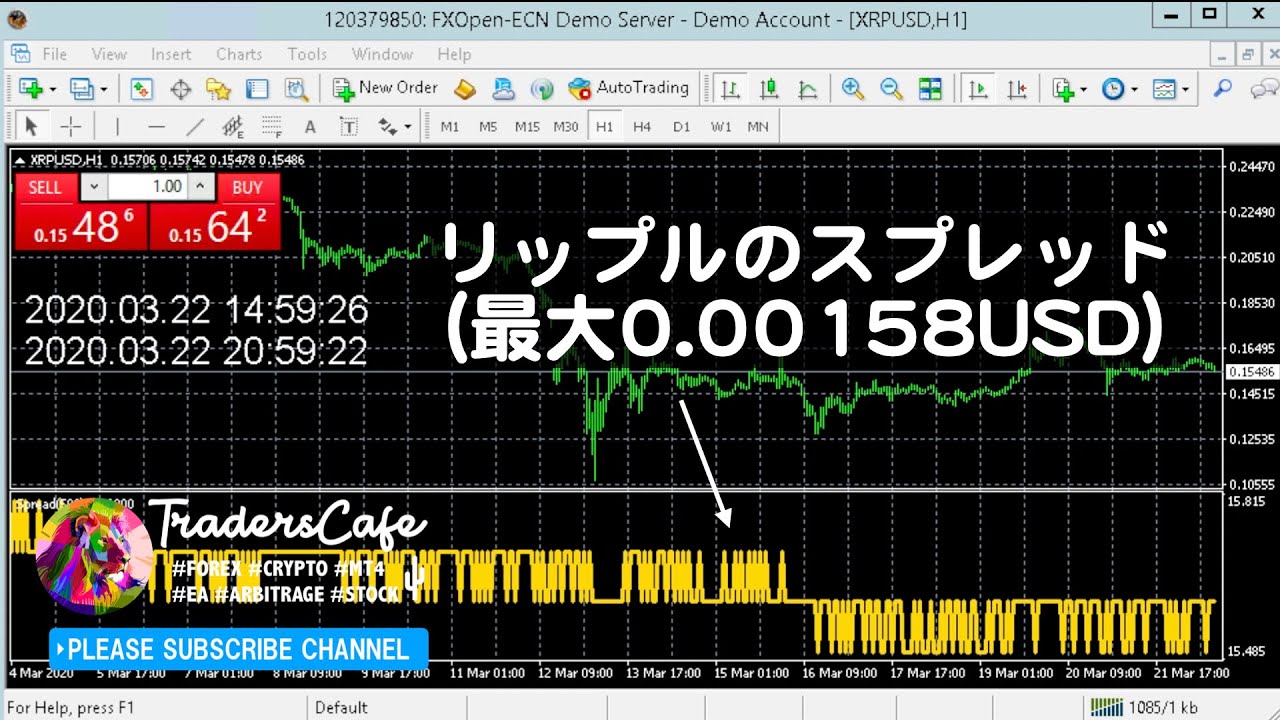
Task: Open the Indicators list icon
Action: point(1062,89)
